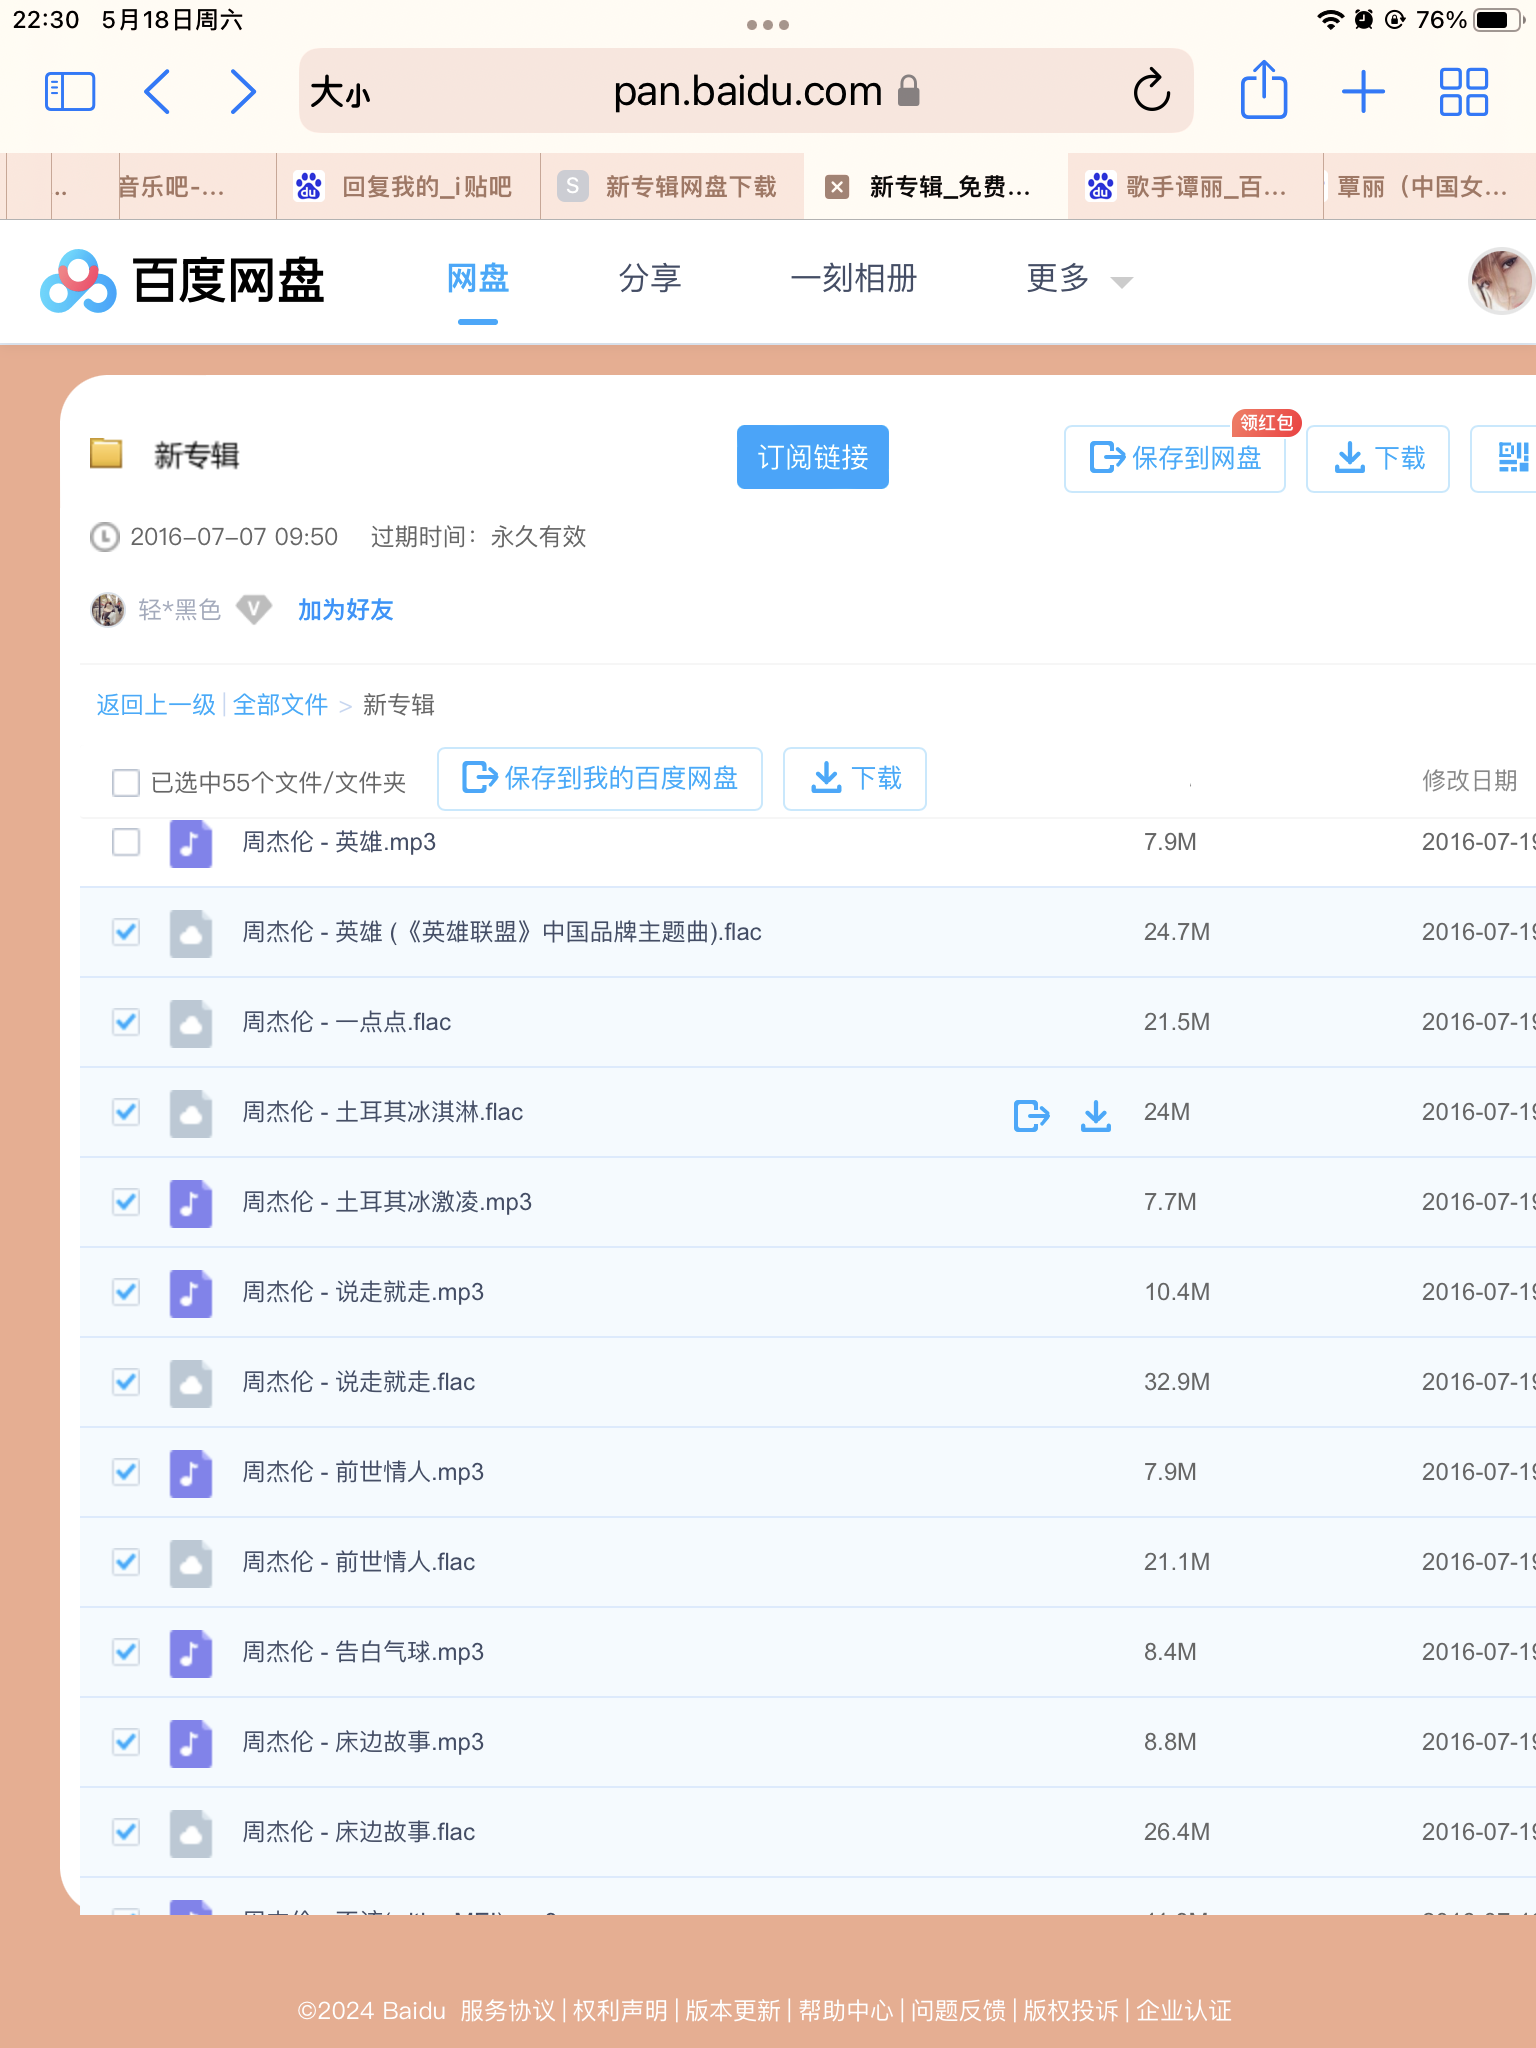Open the 网盘 navigation item

click(478, 279)
